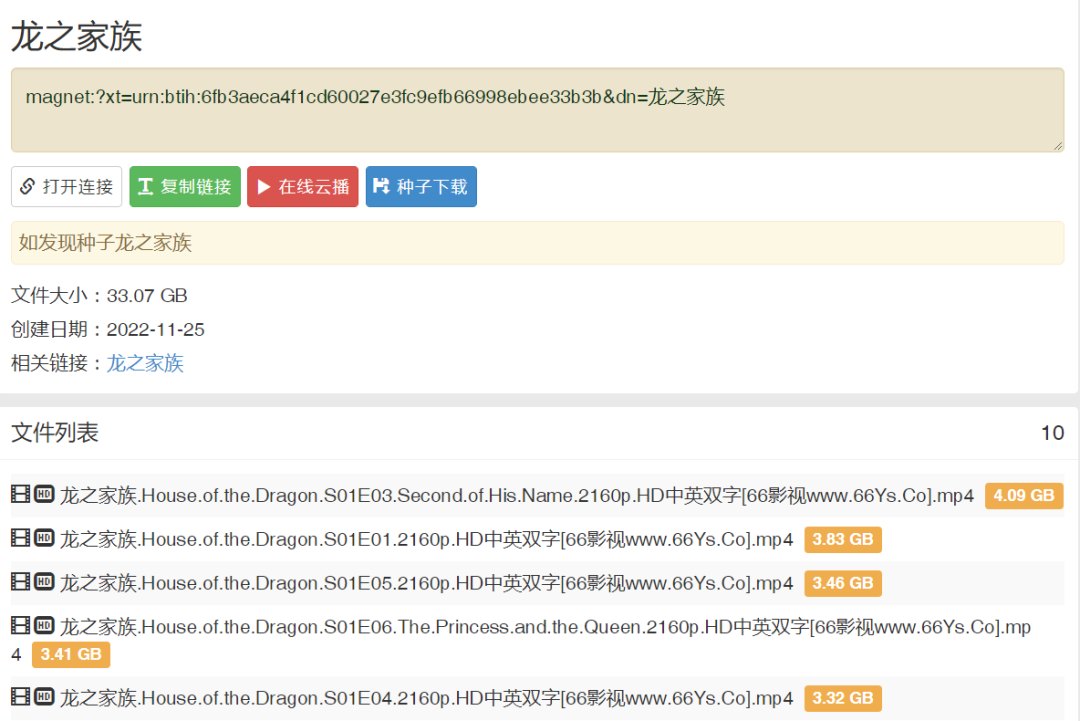Click the 文件大小 33.07 GB text
The image size is (1080, 721).
99,295
